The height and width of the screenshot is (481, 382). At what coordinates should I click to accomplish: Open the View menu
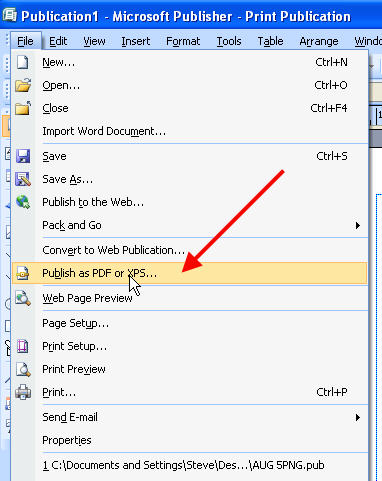pos(94,41)
